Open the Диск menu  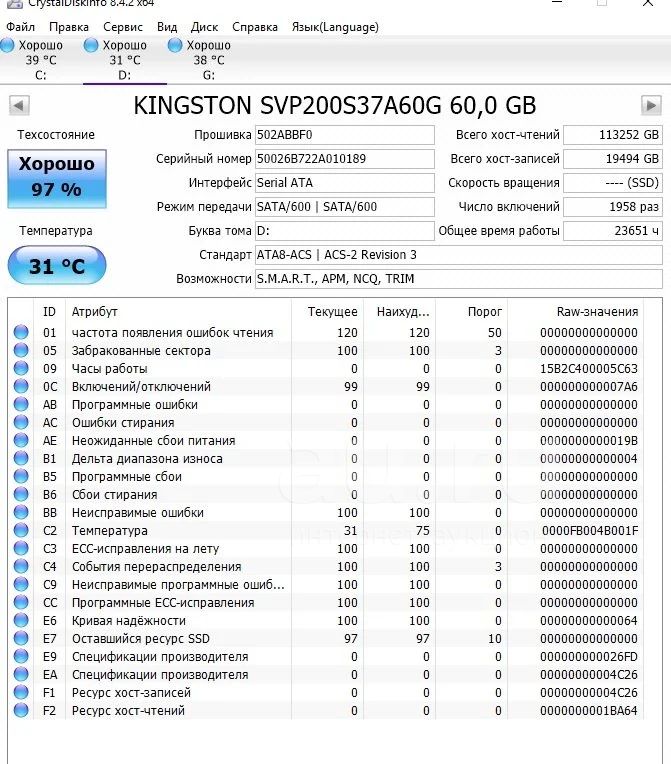pos(204,27)
